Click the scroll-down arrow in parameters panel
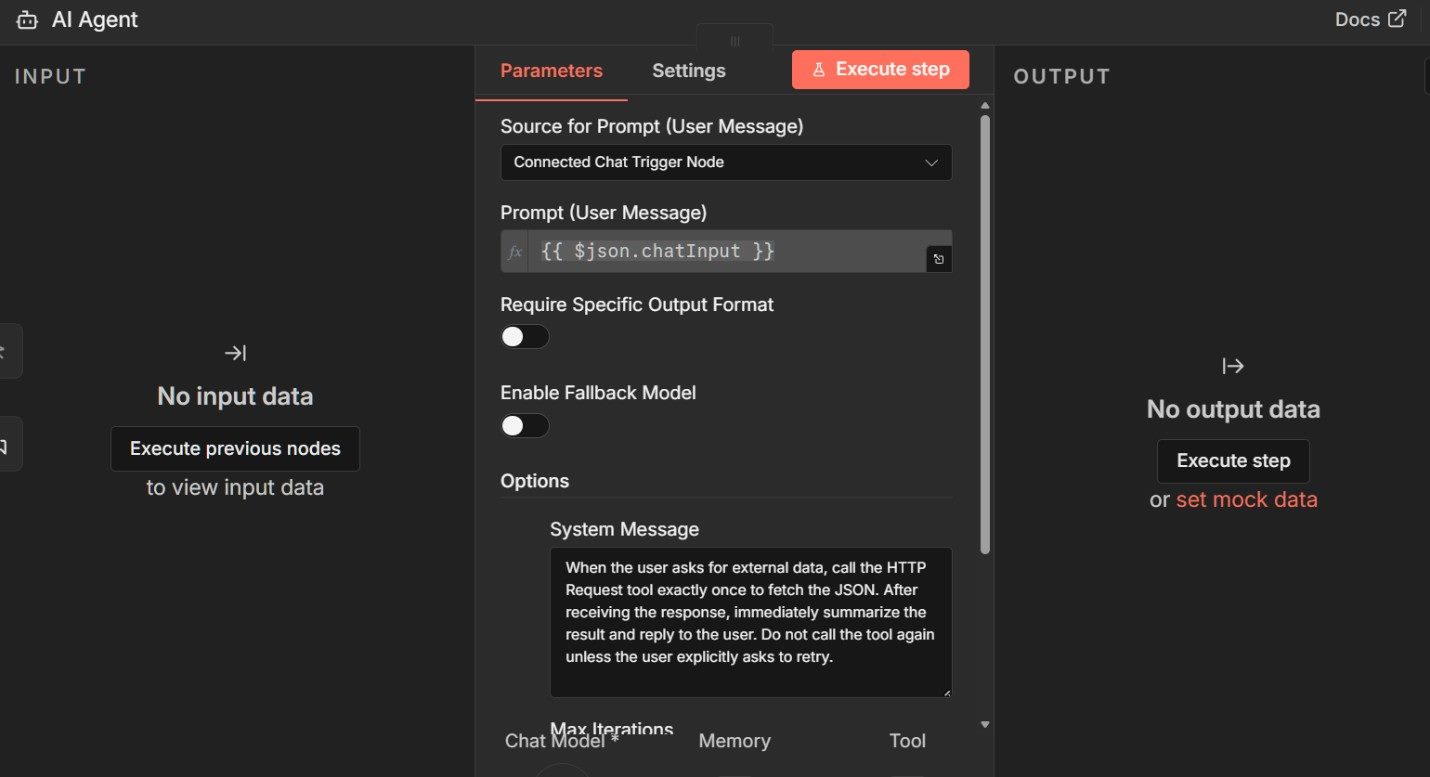This screenshot has height=777, width=1430. [985, 724]
